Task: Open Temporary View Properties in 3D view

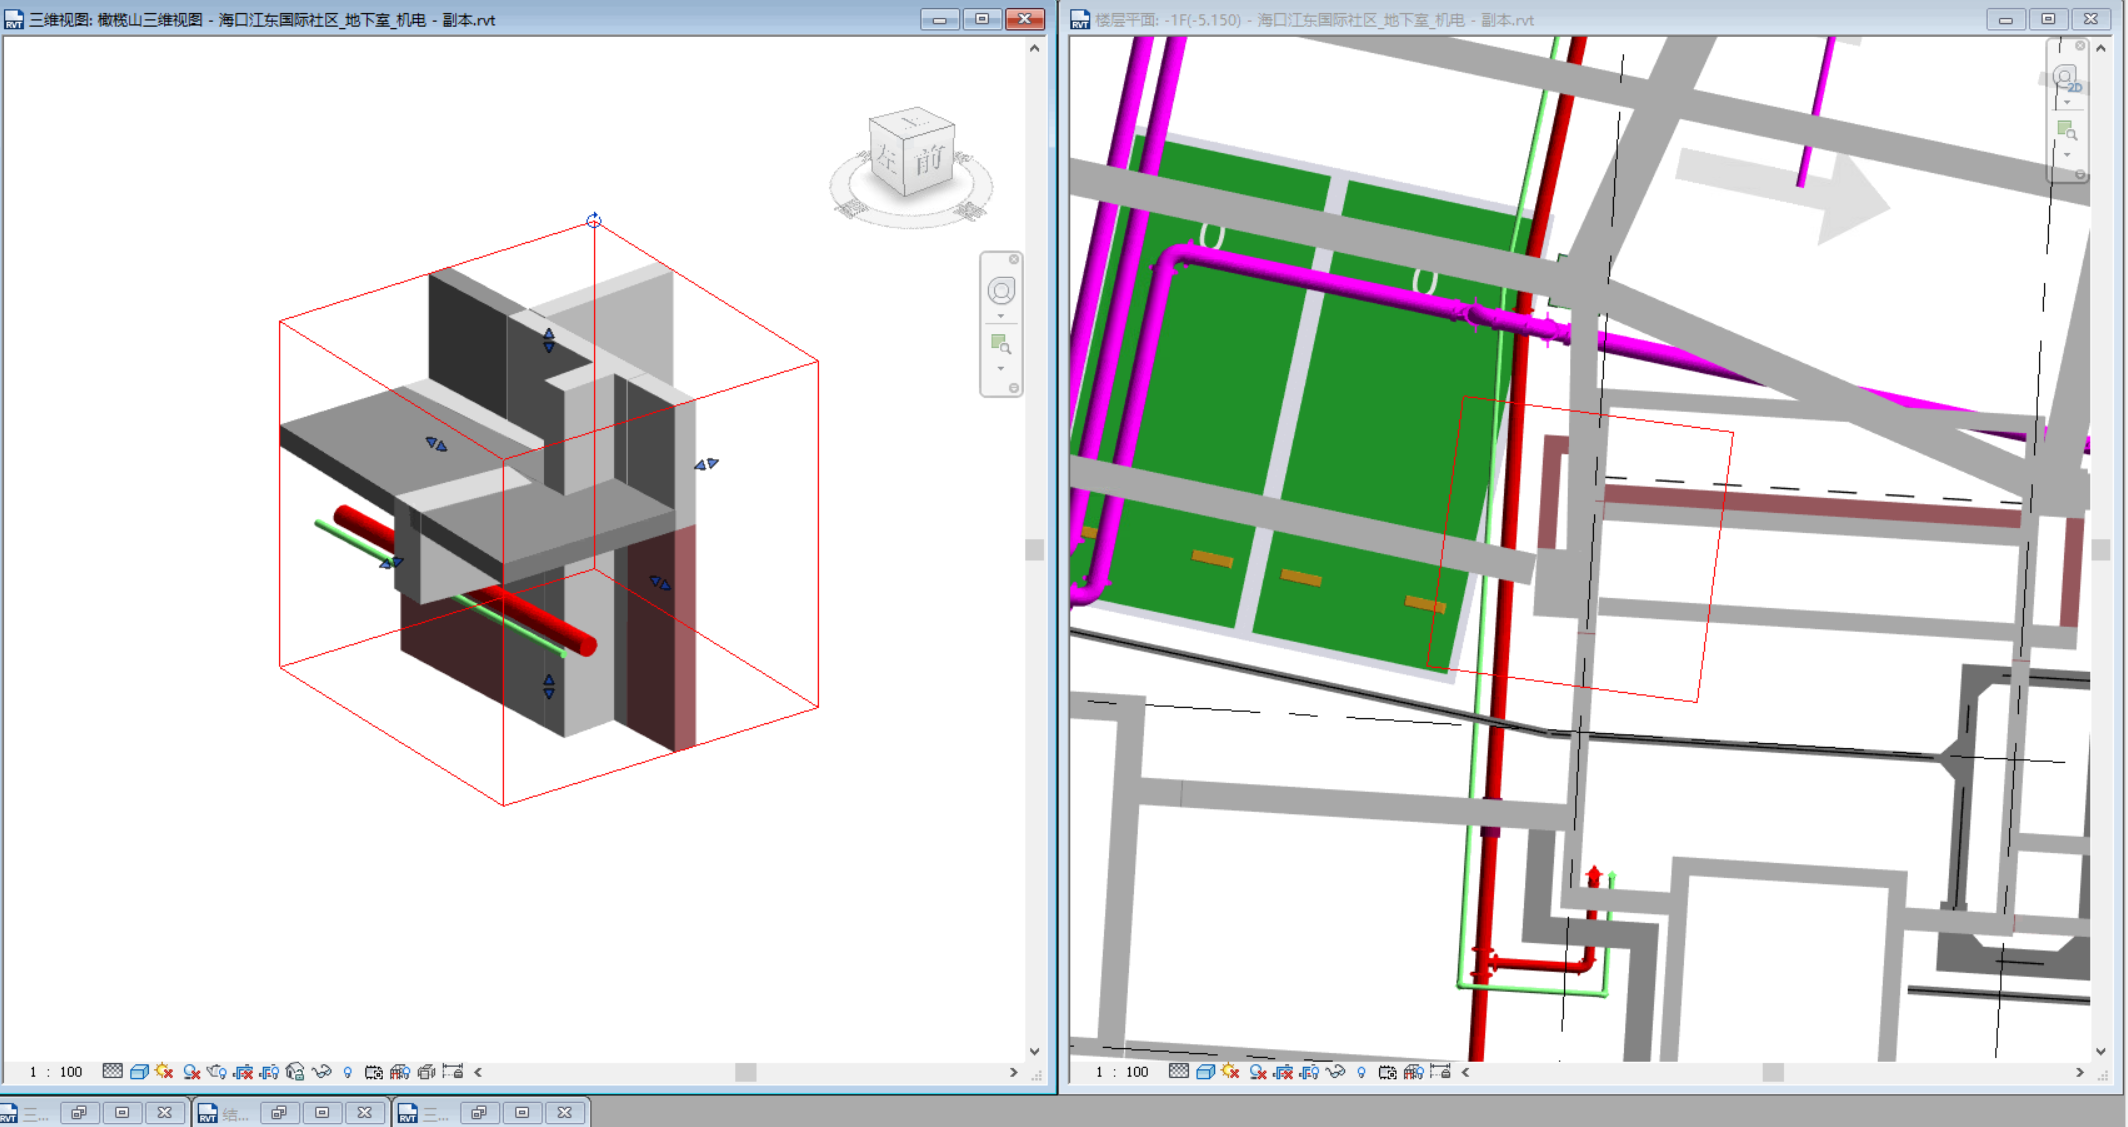Action: point(373,1072)
